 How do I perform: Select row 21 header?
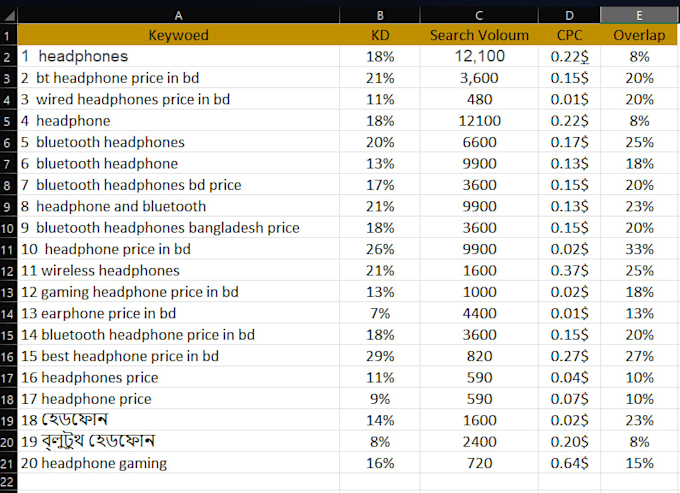(x=7, y=463)
